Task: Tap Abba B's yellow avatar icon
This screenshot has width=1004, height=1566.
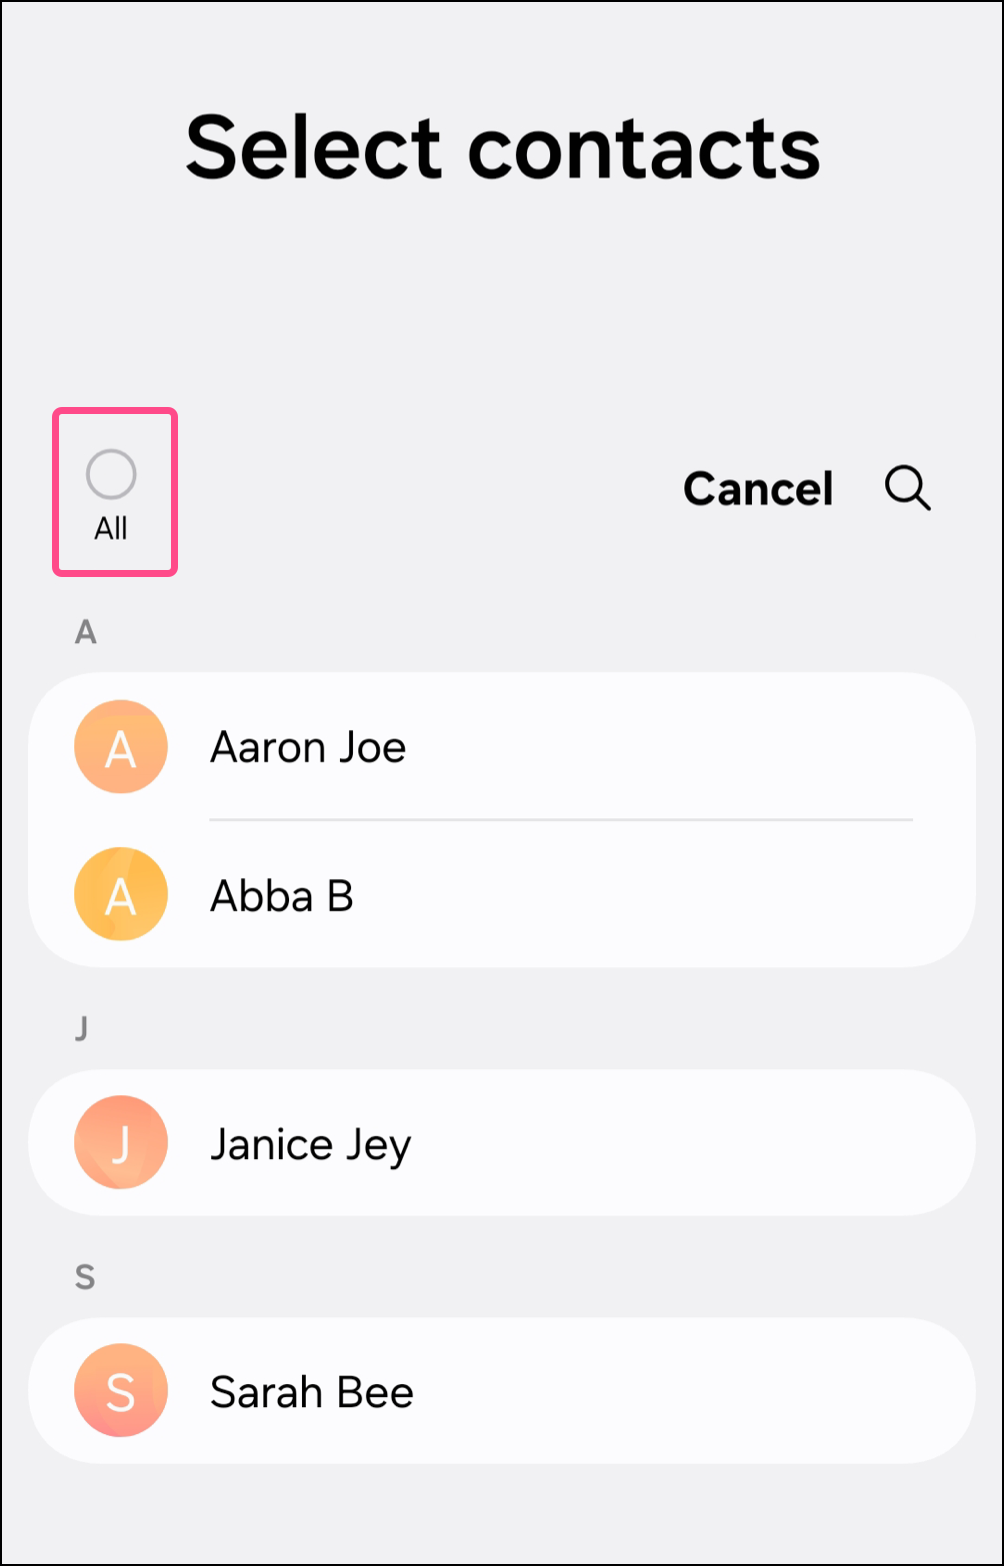Action: coord(120,895)
